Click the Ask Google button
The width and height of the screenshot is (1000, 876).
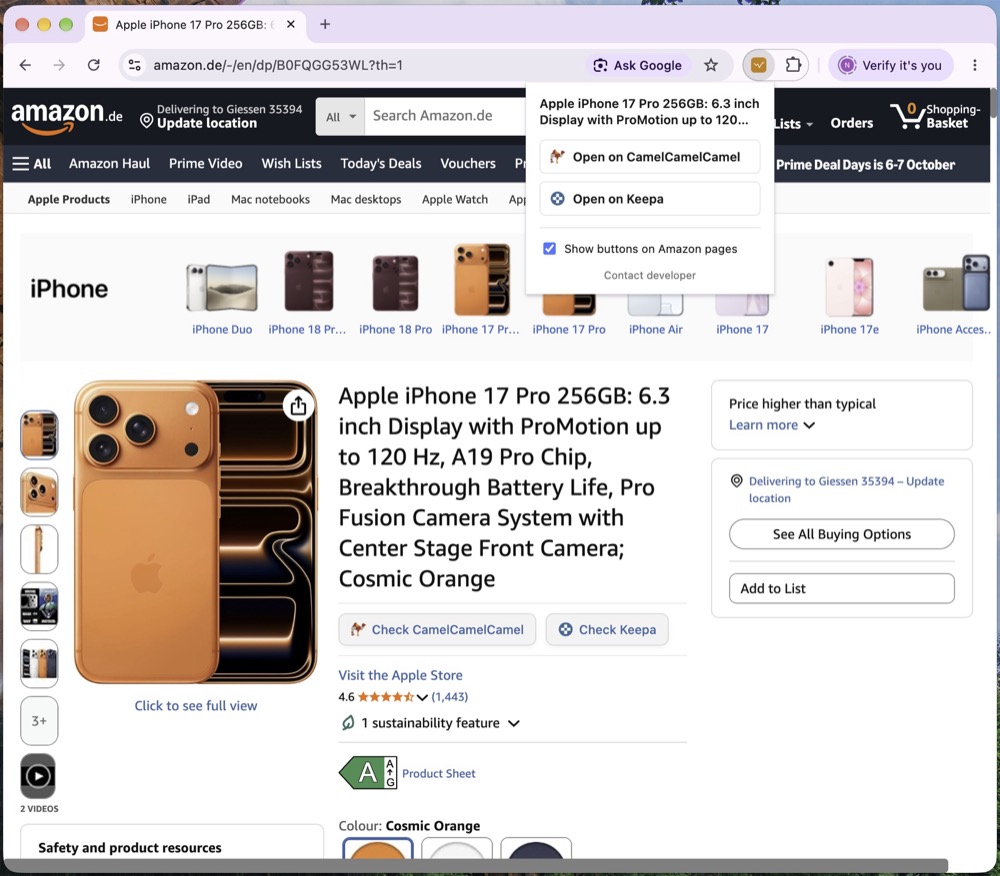pos(637,65)
